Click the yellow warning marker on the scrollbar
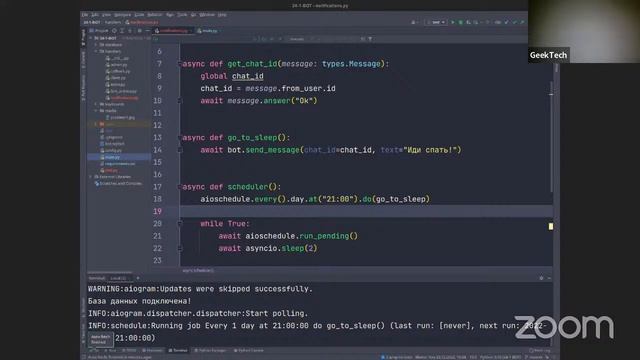 pos(551,226)
